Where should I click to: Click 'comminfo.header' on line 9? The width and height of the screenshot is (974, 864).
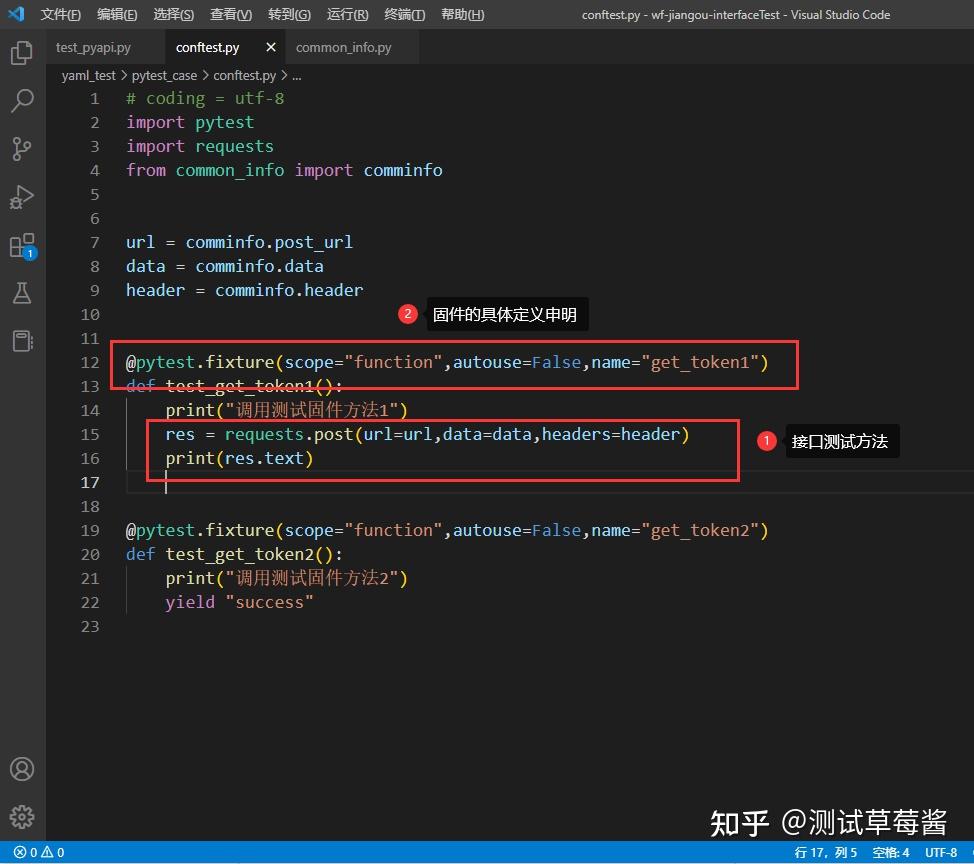(289, 290)
